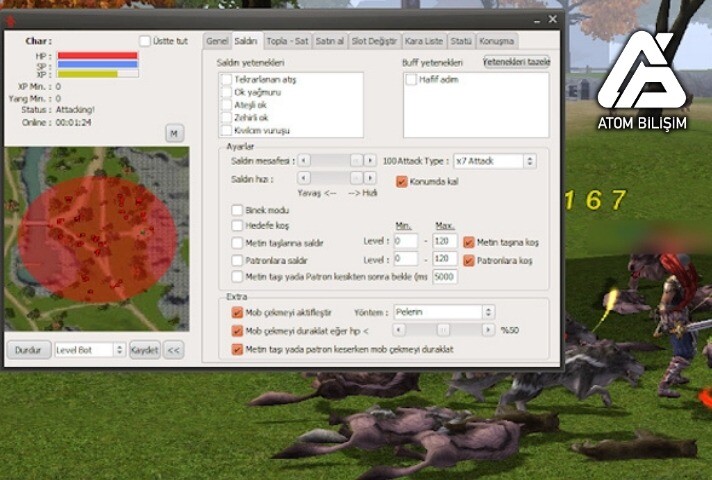
Task: Click right arrow of hp threshold slider
Action: [x=486, y=330]
